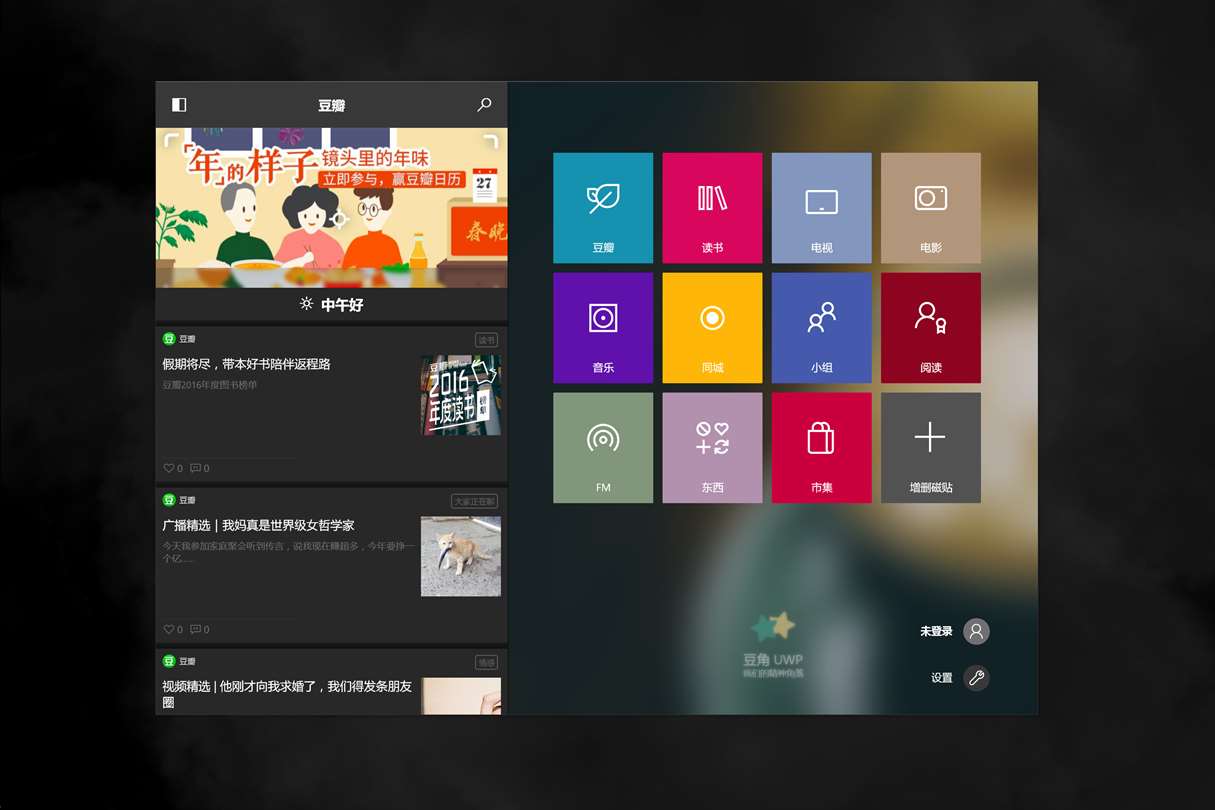
Task: Open the 市集 market tile
Action: (x=822, y=448)
